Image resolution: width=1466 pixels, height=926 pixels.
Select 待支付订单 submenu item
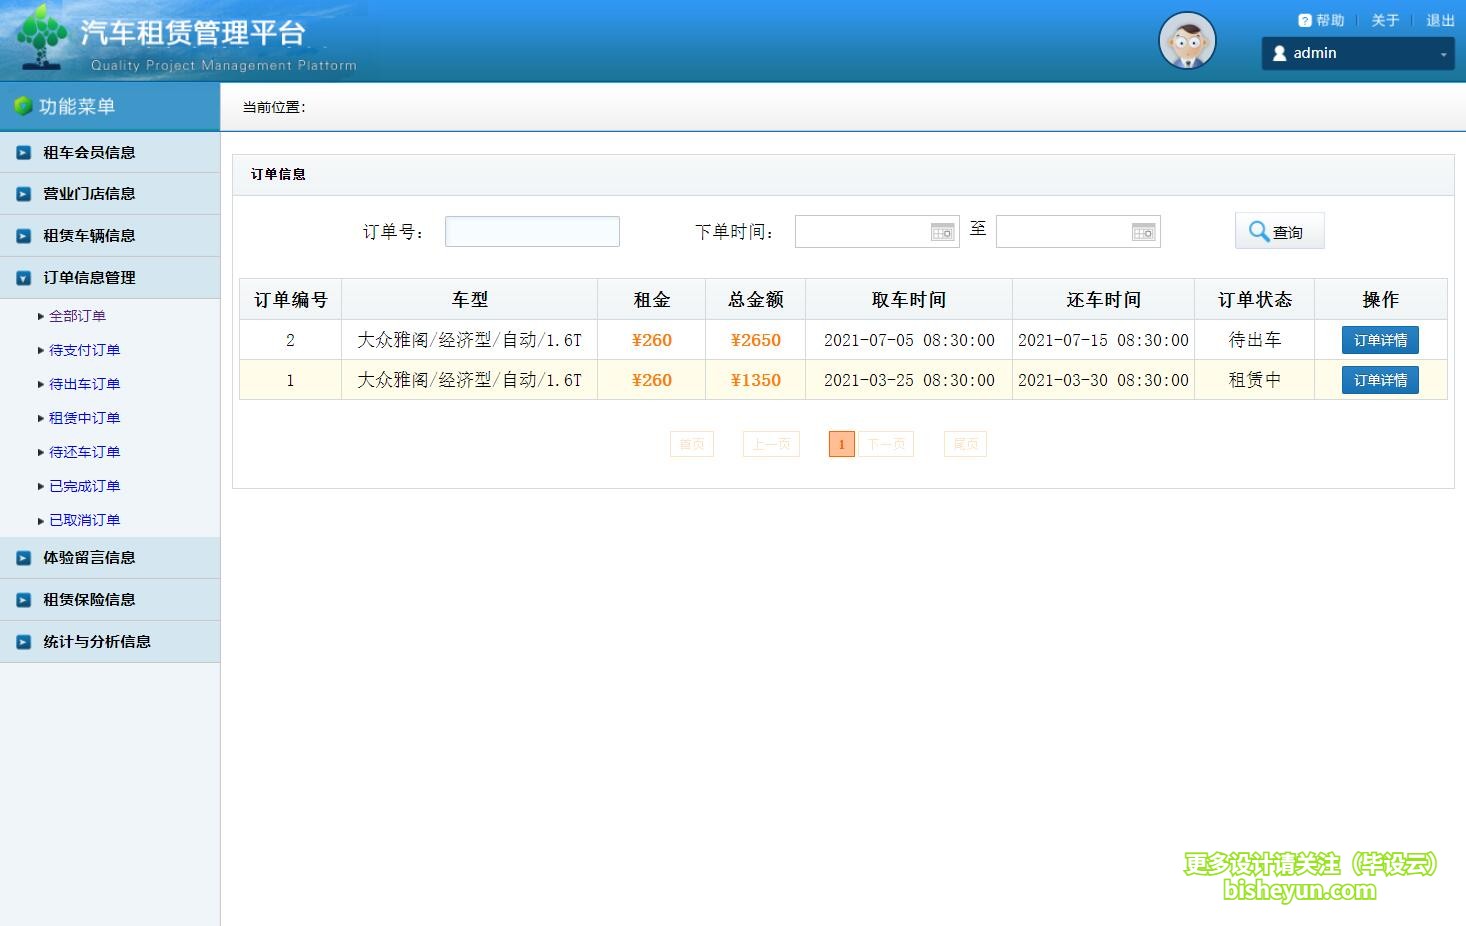coord(84,350)
